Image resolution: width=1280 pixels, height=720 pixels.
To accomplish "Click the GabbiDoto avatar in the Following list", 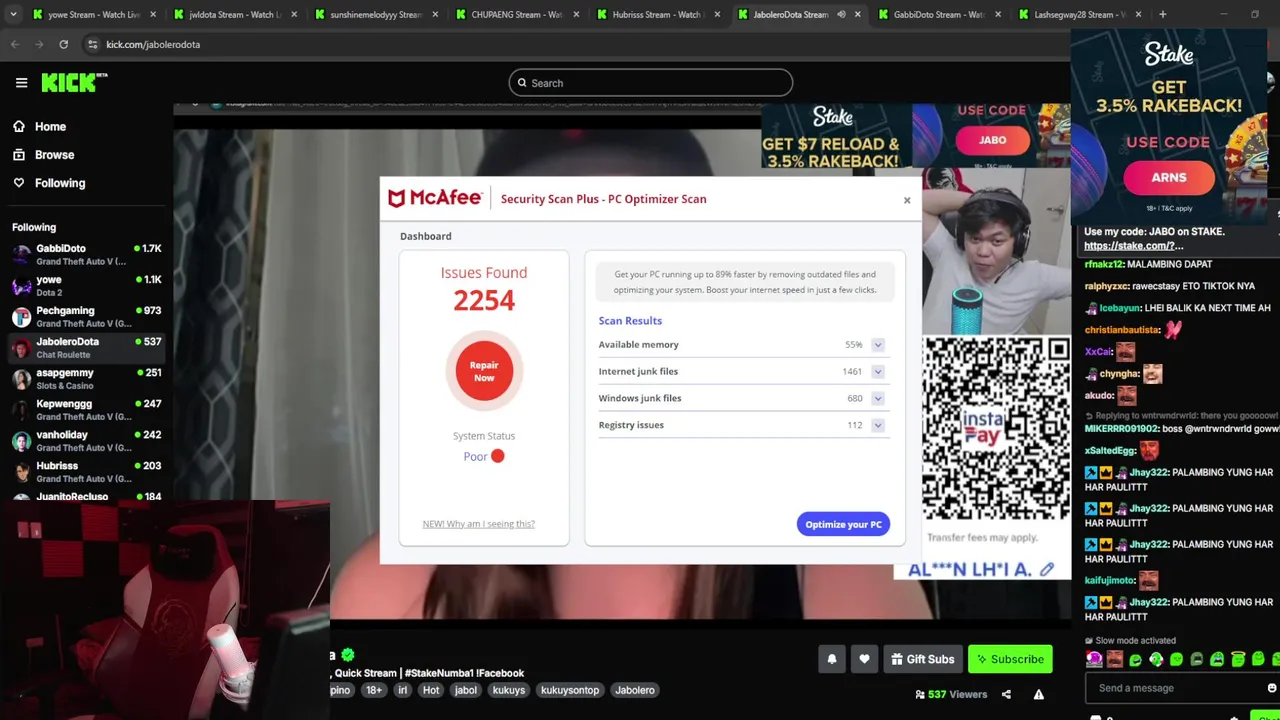I will pos(21,254).
